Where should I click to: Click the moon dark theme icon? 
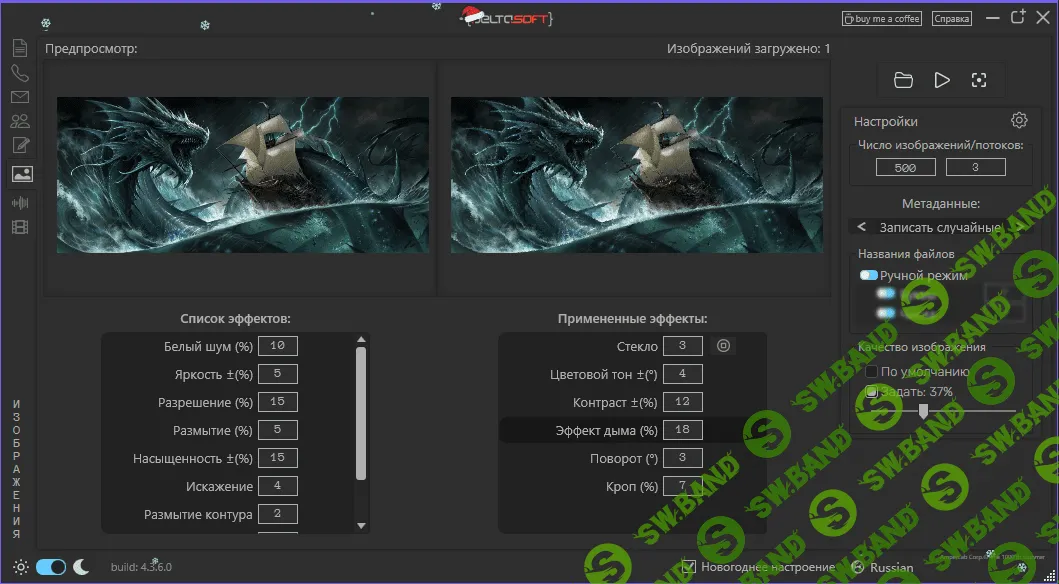pyautogui.click(x=81, y=567)
